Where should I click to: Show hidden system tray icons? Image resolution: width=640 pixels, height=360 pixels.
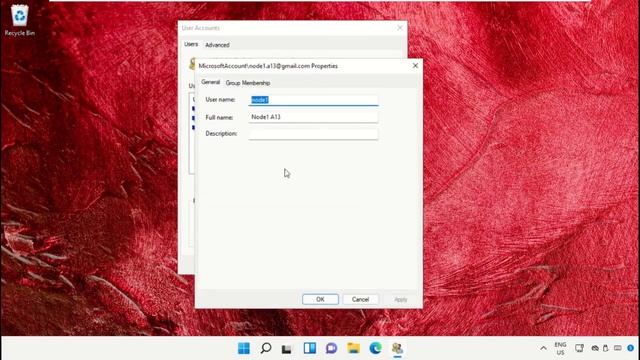[543, 348]
